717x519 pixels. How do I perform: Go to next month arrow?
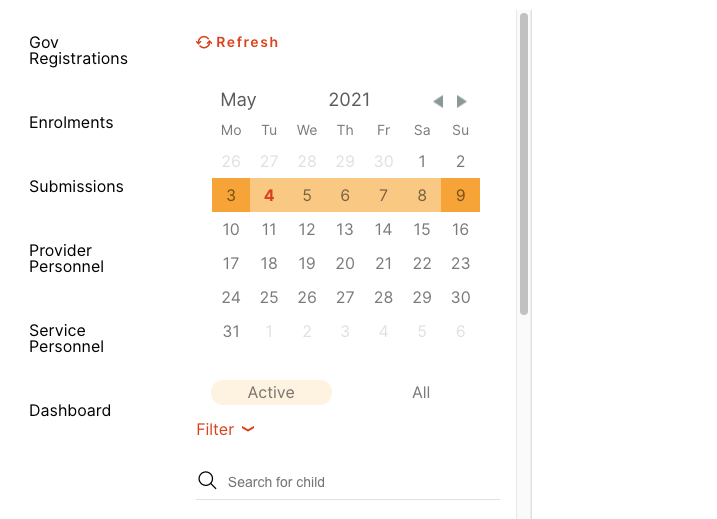[461, 101]
